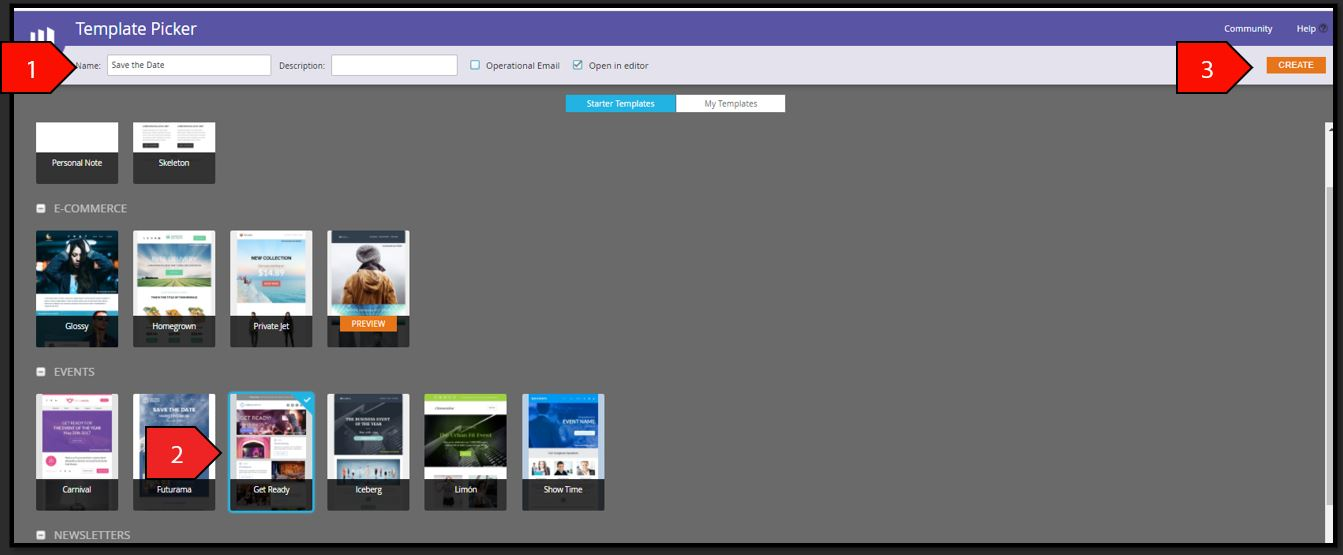
Task: Collapse the EVENTS section
Action: coord(41,372)
